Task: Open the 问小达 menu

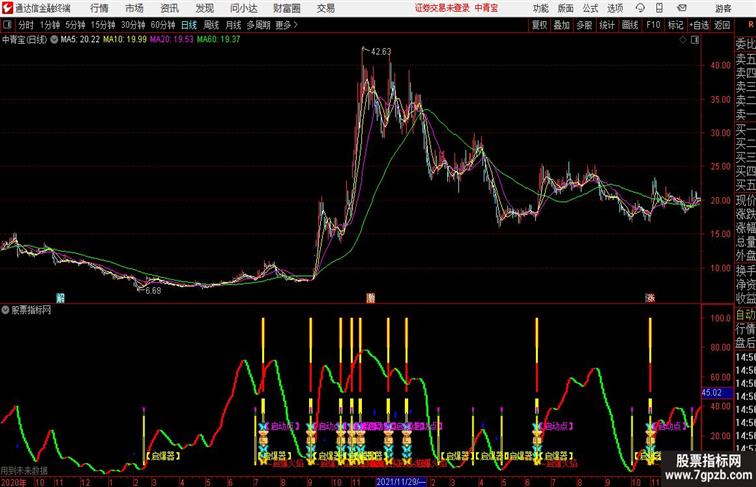Action: point(244,8)
